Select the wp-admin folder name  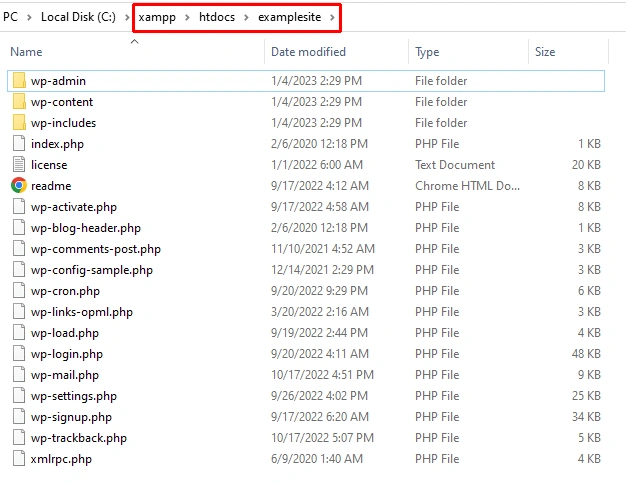[x=58, y=81]
